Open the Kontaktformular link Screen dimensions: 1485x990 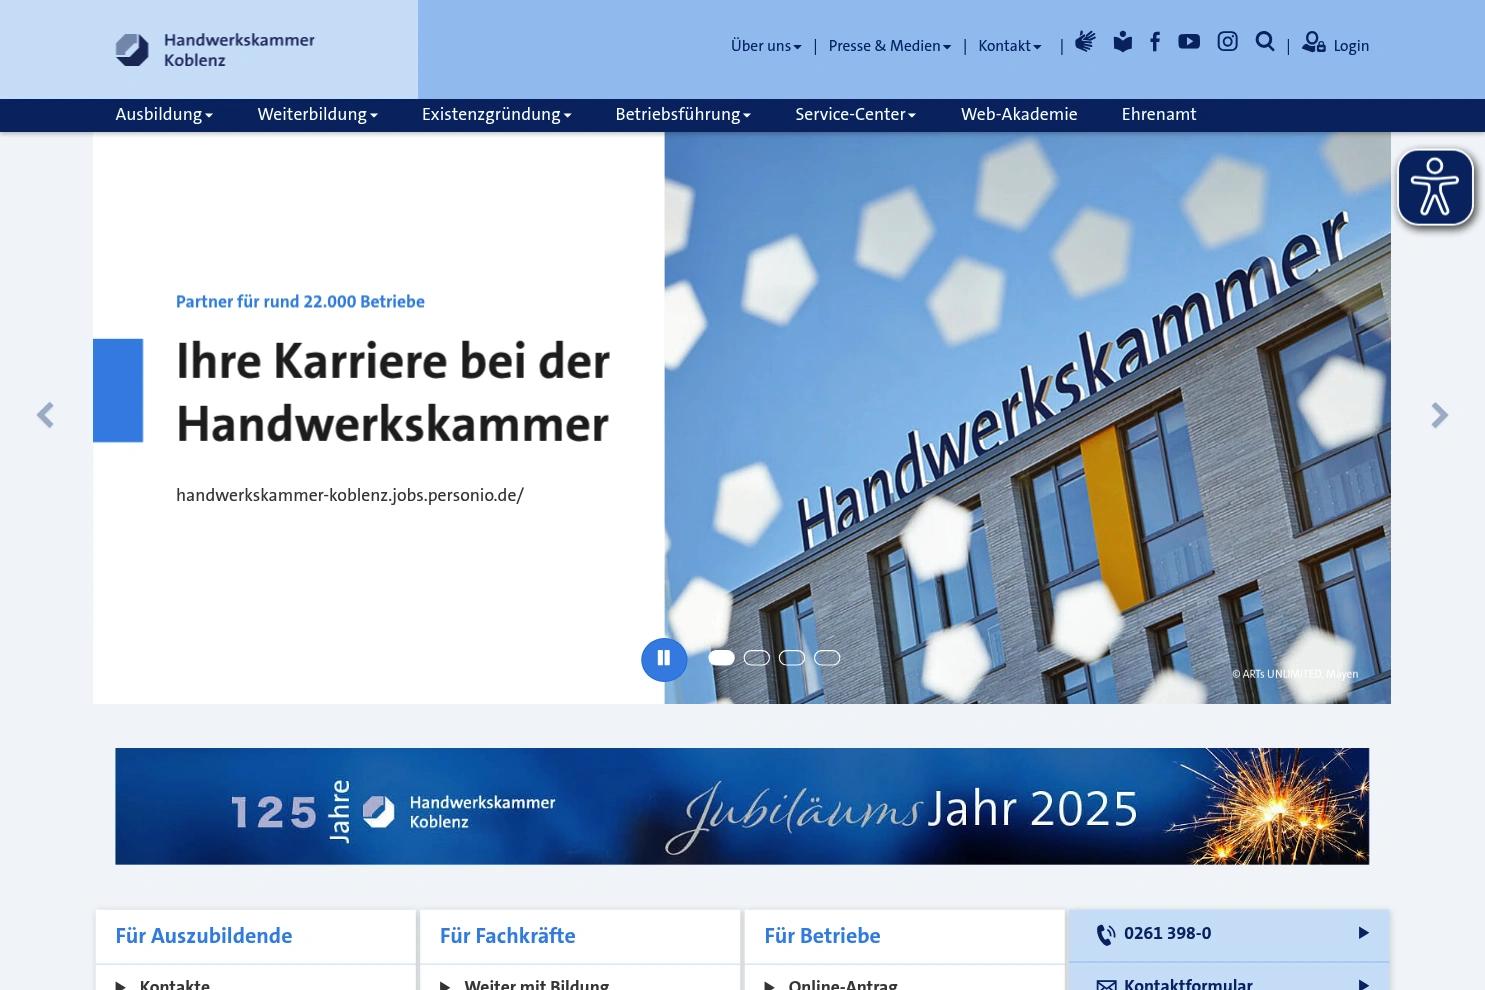[1188, 984]
